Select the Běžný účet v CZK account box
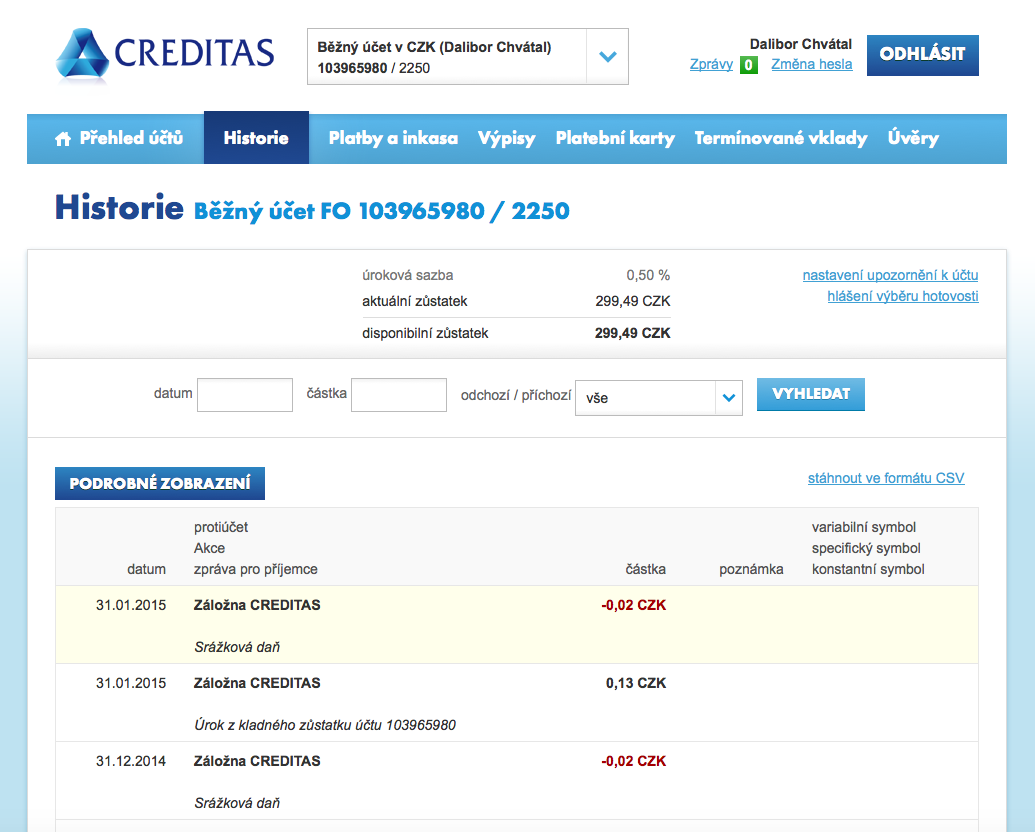The image size is (1035, 832). tap(467, 57)
